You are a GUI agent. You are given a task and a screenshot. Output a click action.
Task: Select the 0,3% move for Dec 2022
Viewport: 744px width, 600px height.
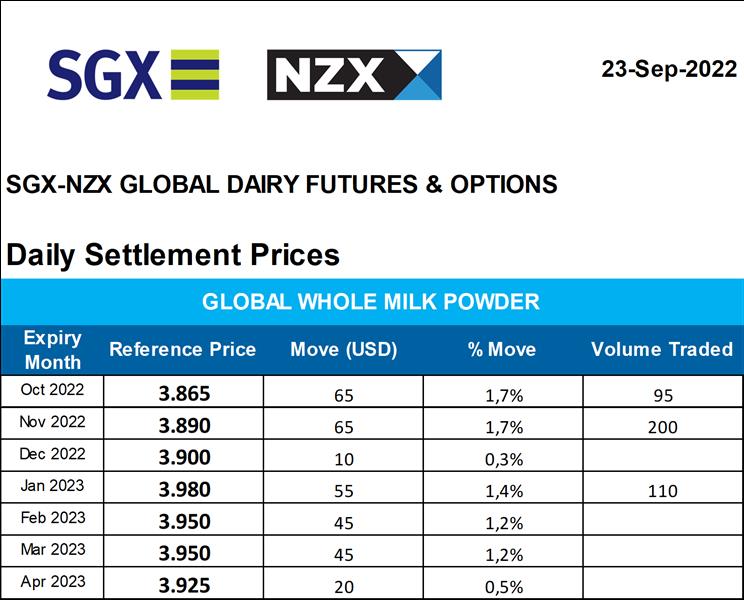[502, 459]
